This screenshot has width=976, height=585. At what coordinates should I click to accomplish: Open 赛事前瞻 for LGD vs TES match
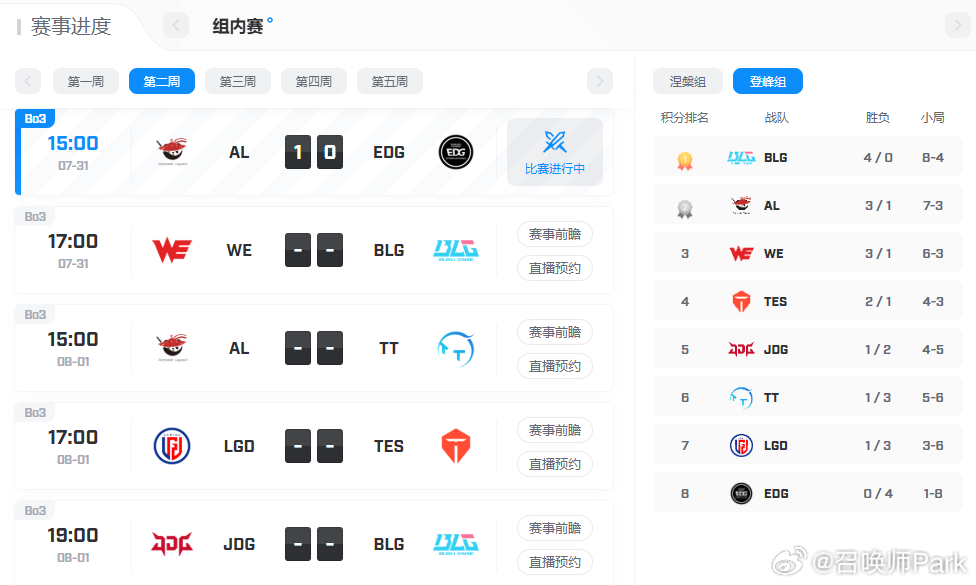[555, 430]
